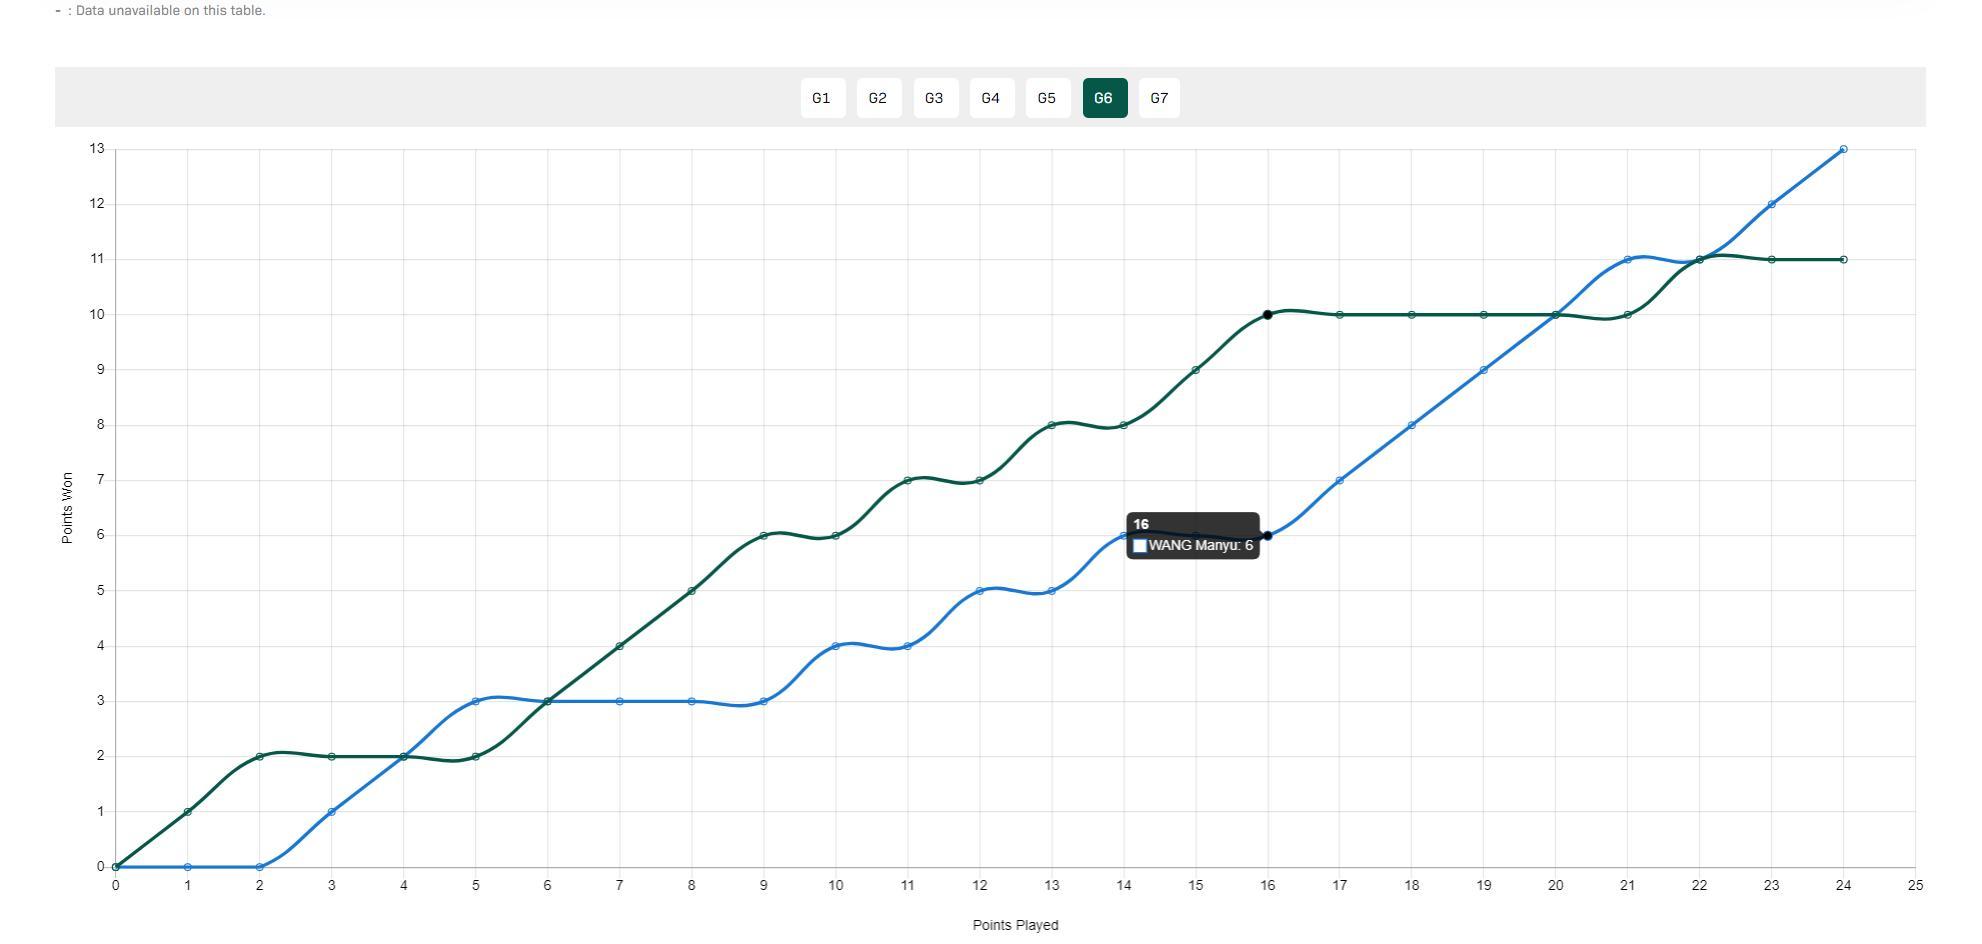Viewport: 1982px width, 944px height.
Task: Select the G2 game tab
Action: [878, 98]
